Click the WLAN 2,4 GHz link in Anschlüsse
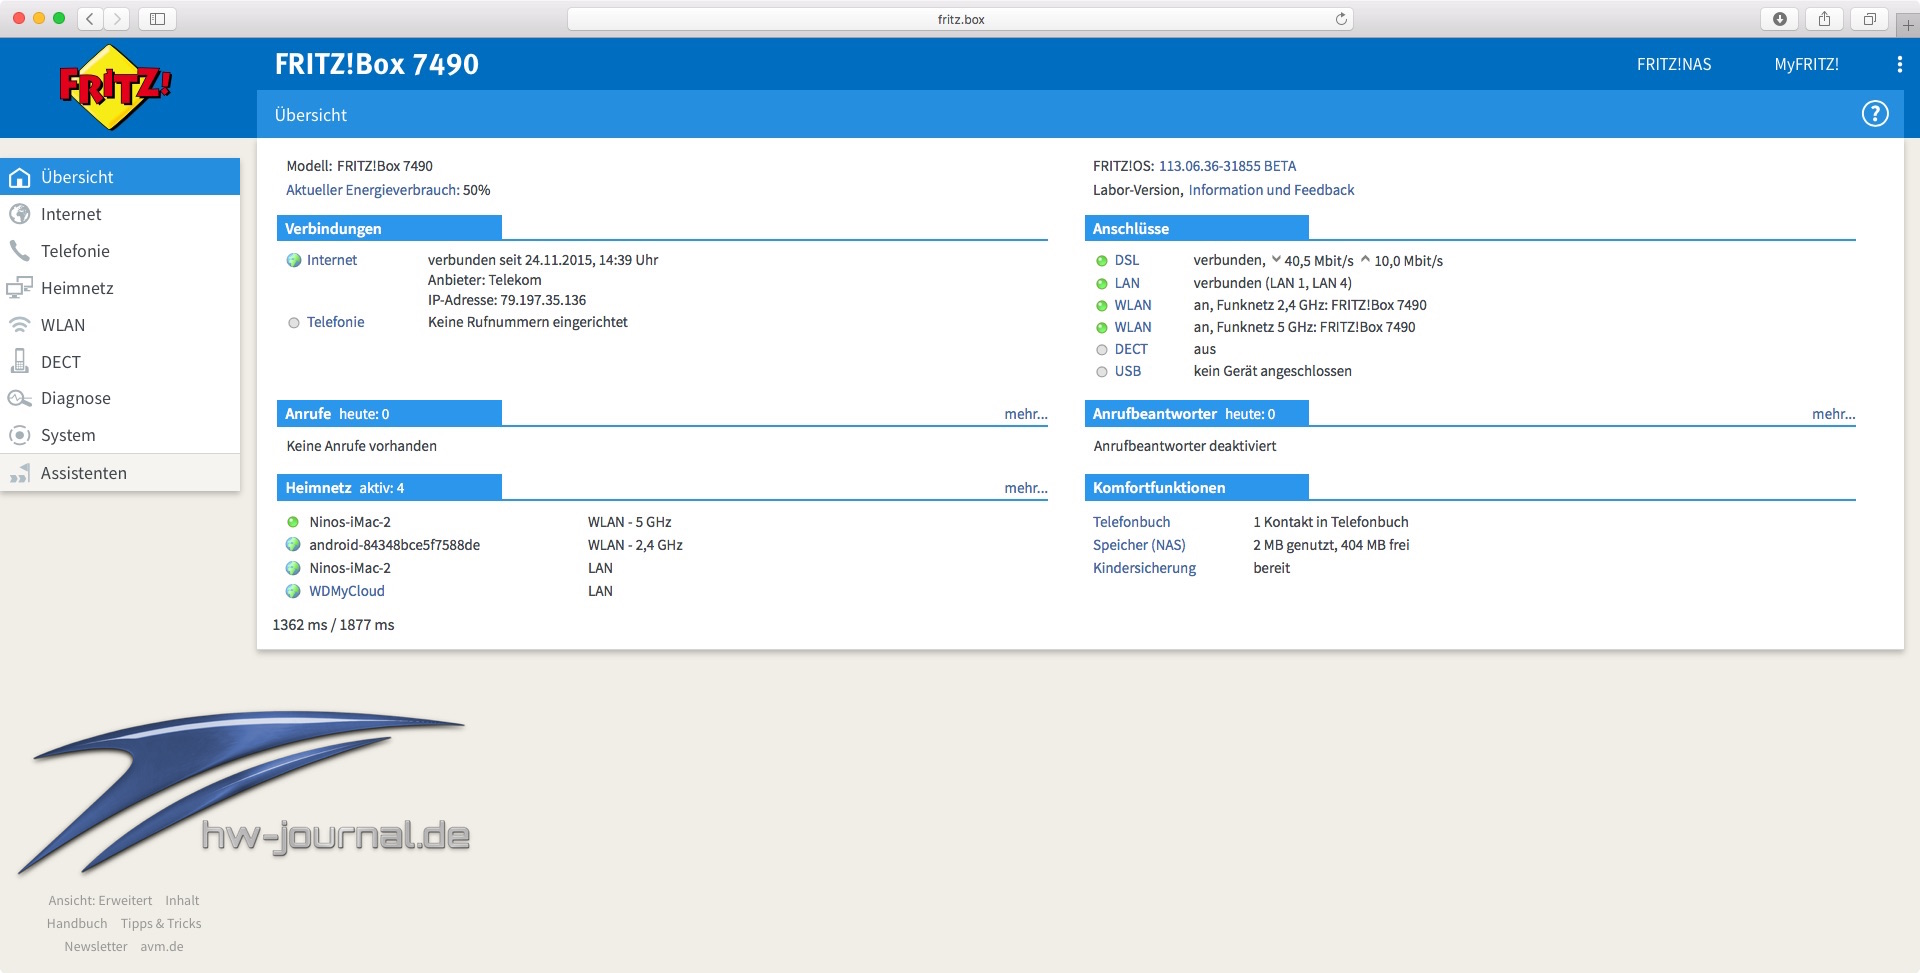 tap(1133, 305)
